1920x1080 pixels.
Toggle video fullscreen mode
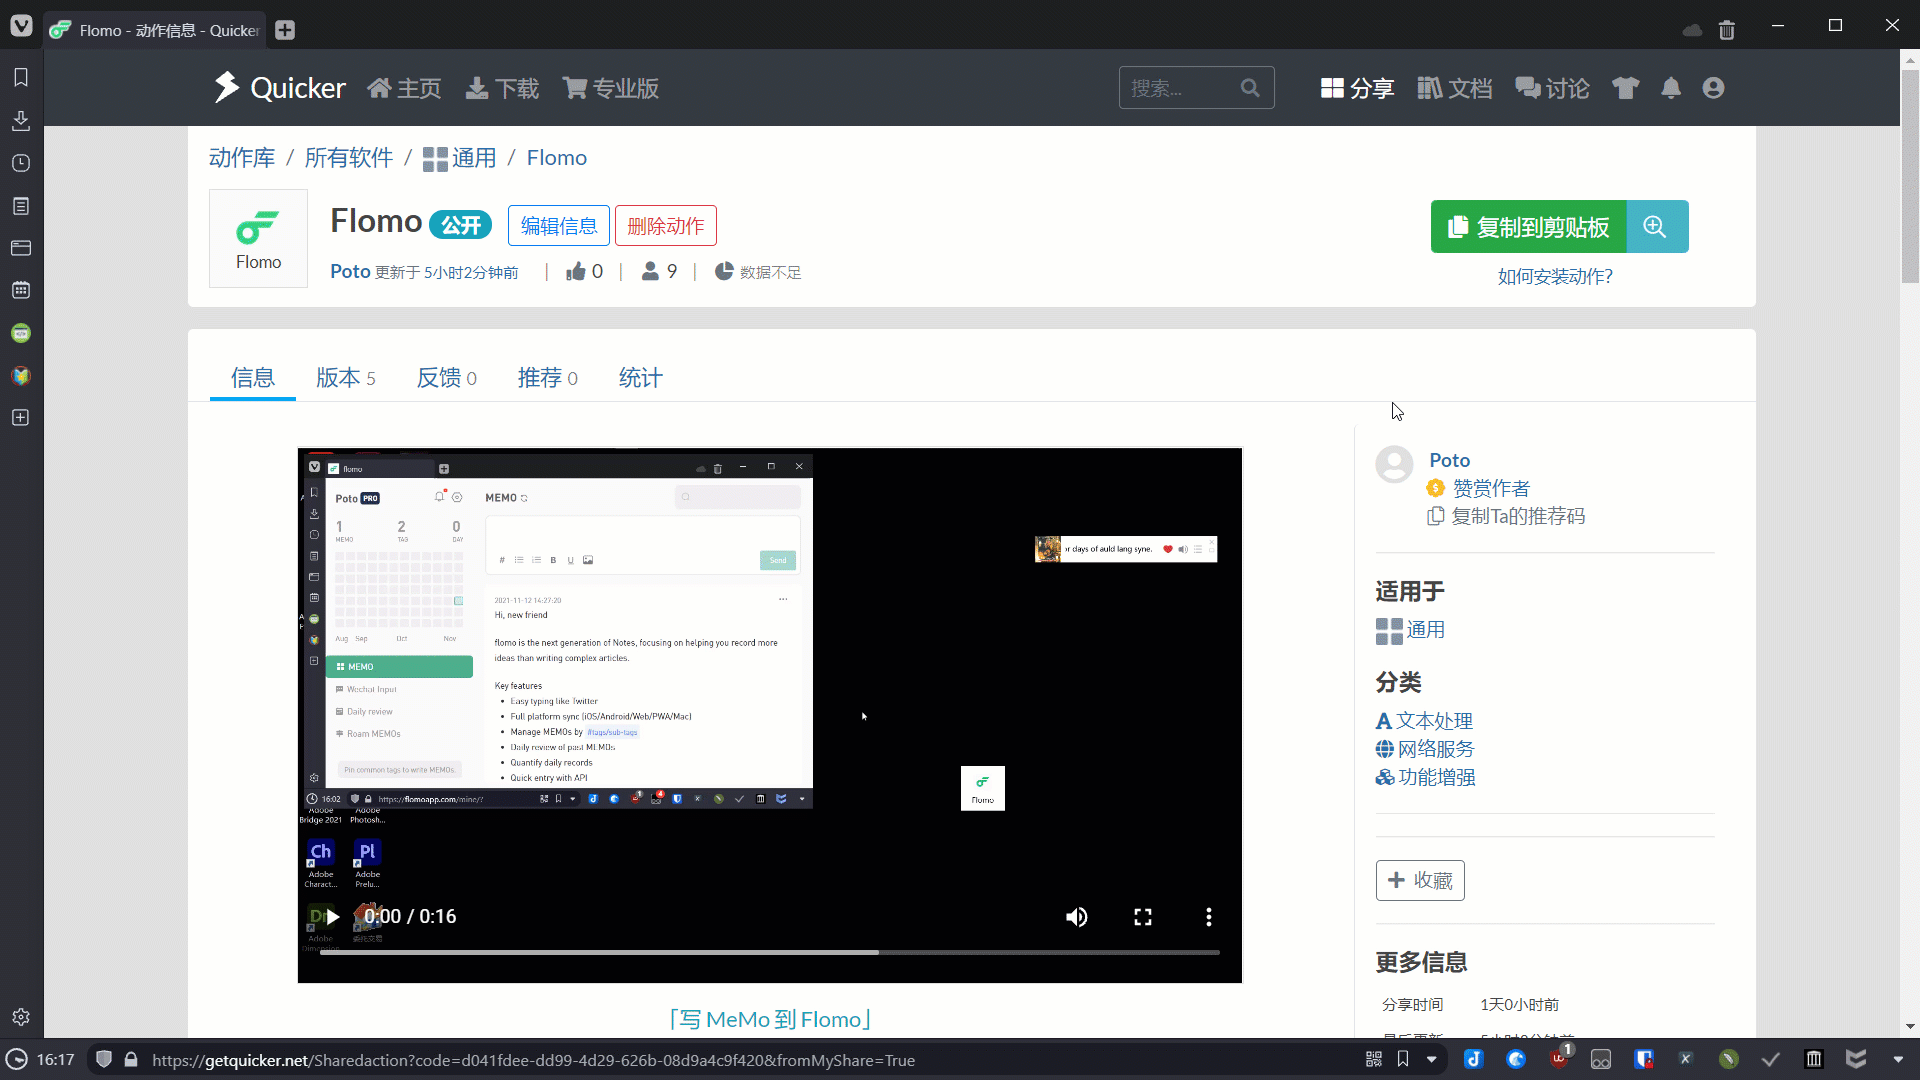point(1143,917)
